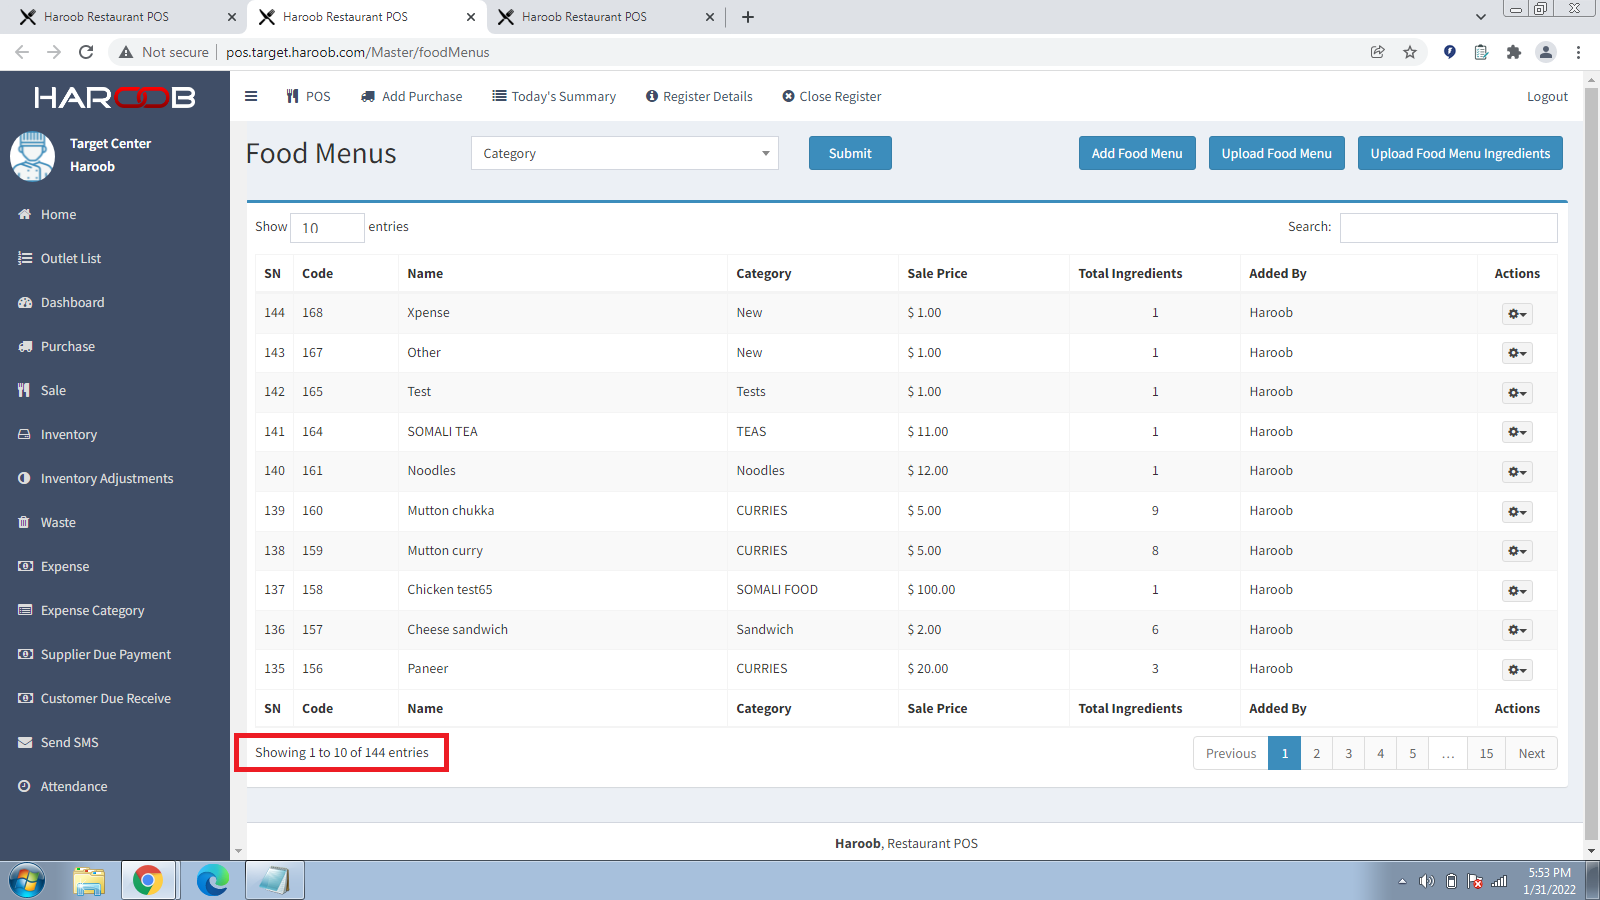
Task: Open Attendance in the sidebar
Action: pyautogui.click(x=115, y=786)
